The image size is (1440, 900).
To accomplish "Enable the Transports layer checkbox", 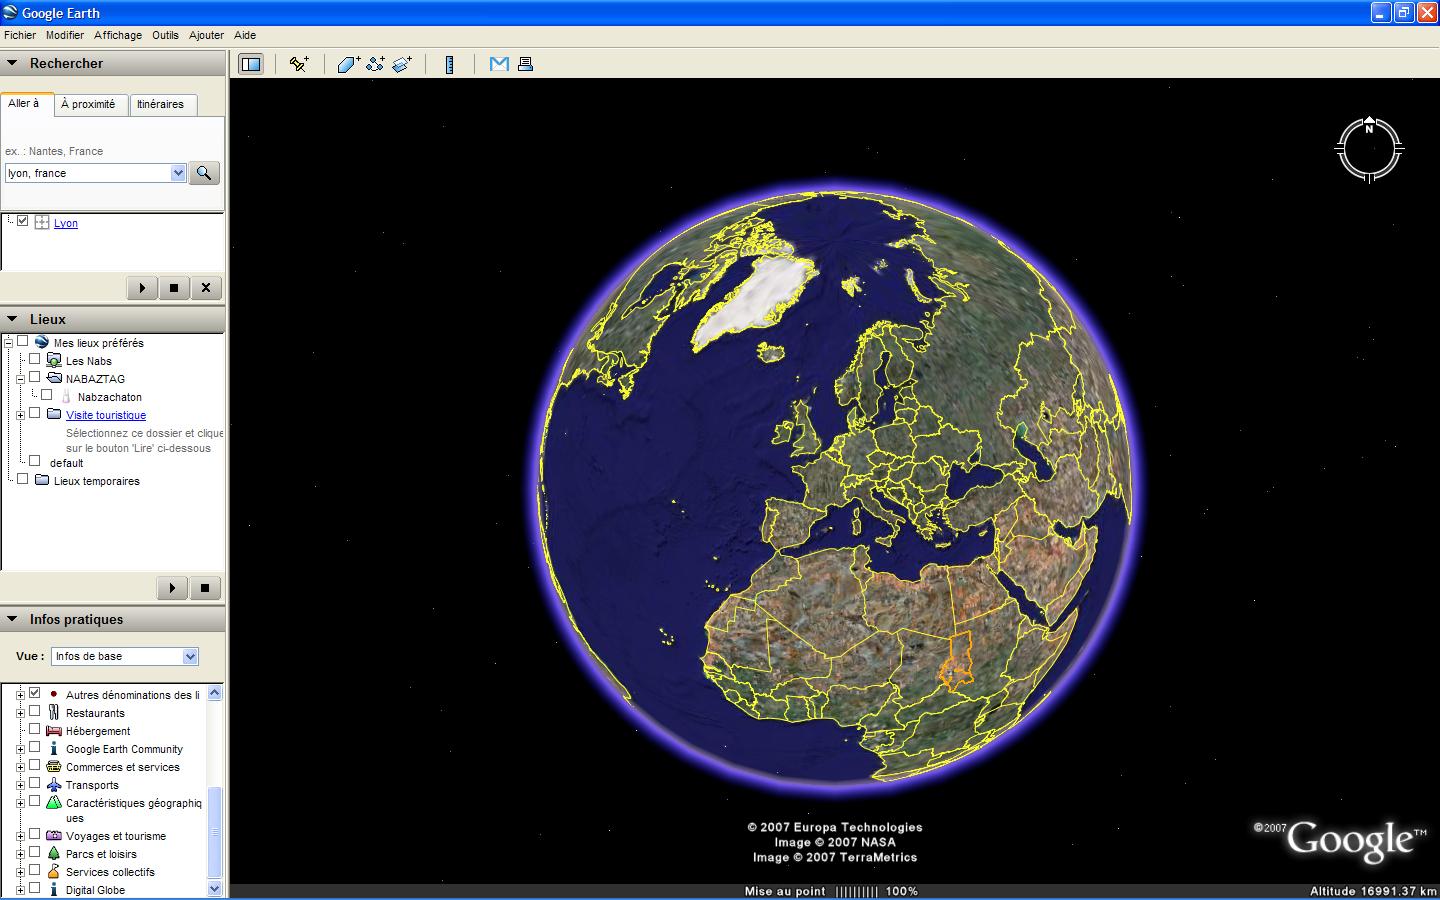I will point(34,783).
